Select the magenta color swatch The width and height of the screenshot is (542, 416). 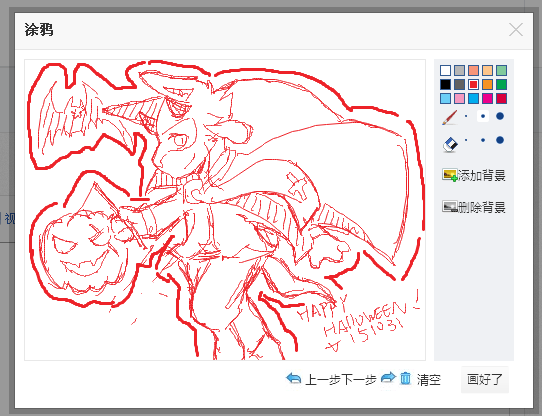[x=487, y=98]
